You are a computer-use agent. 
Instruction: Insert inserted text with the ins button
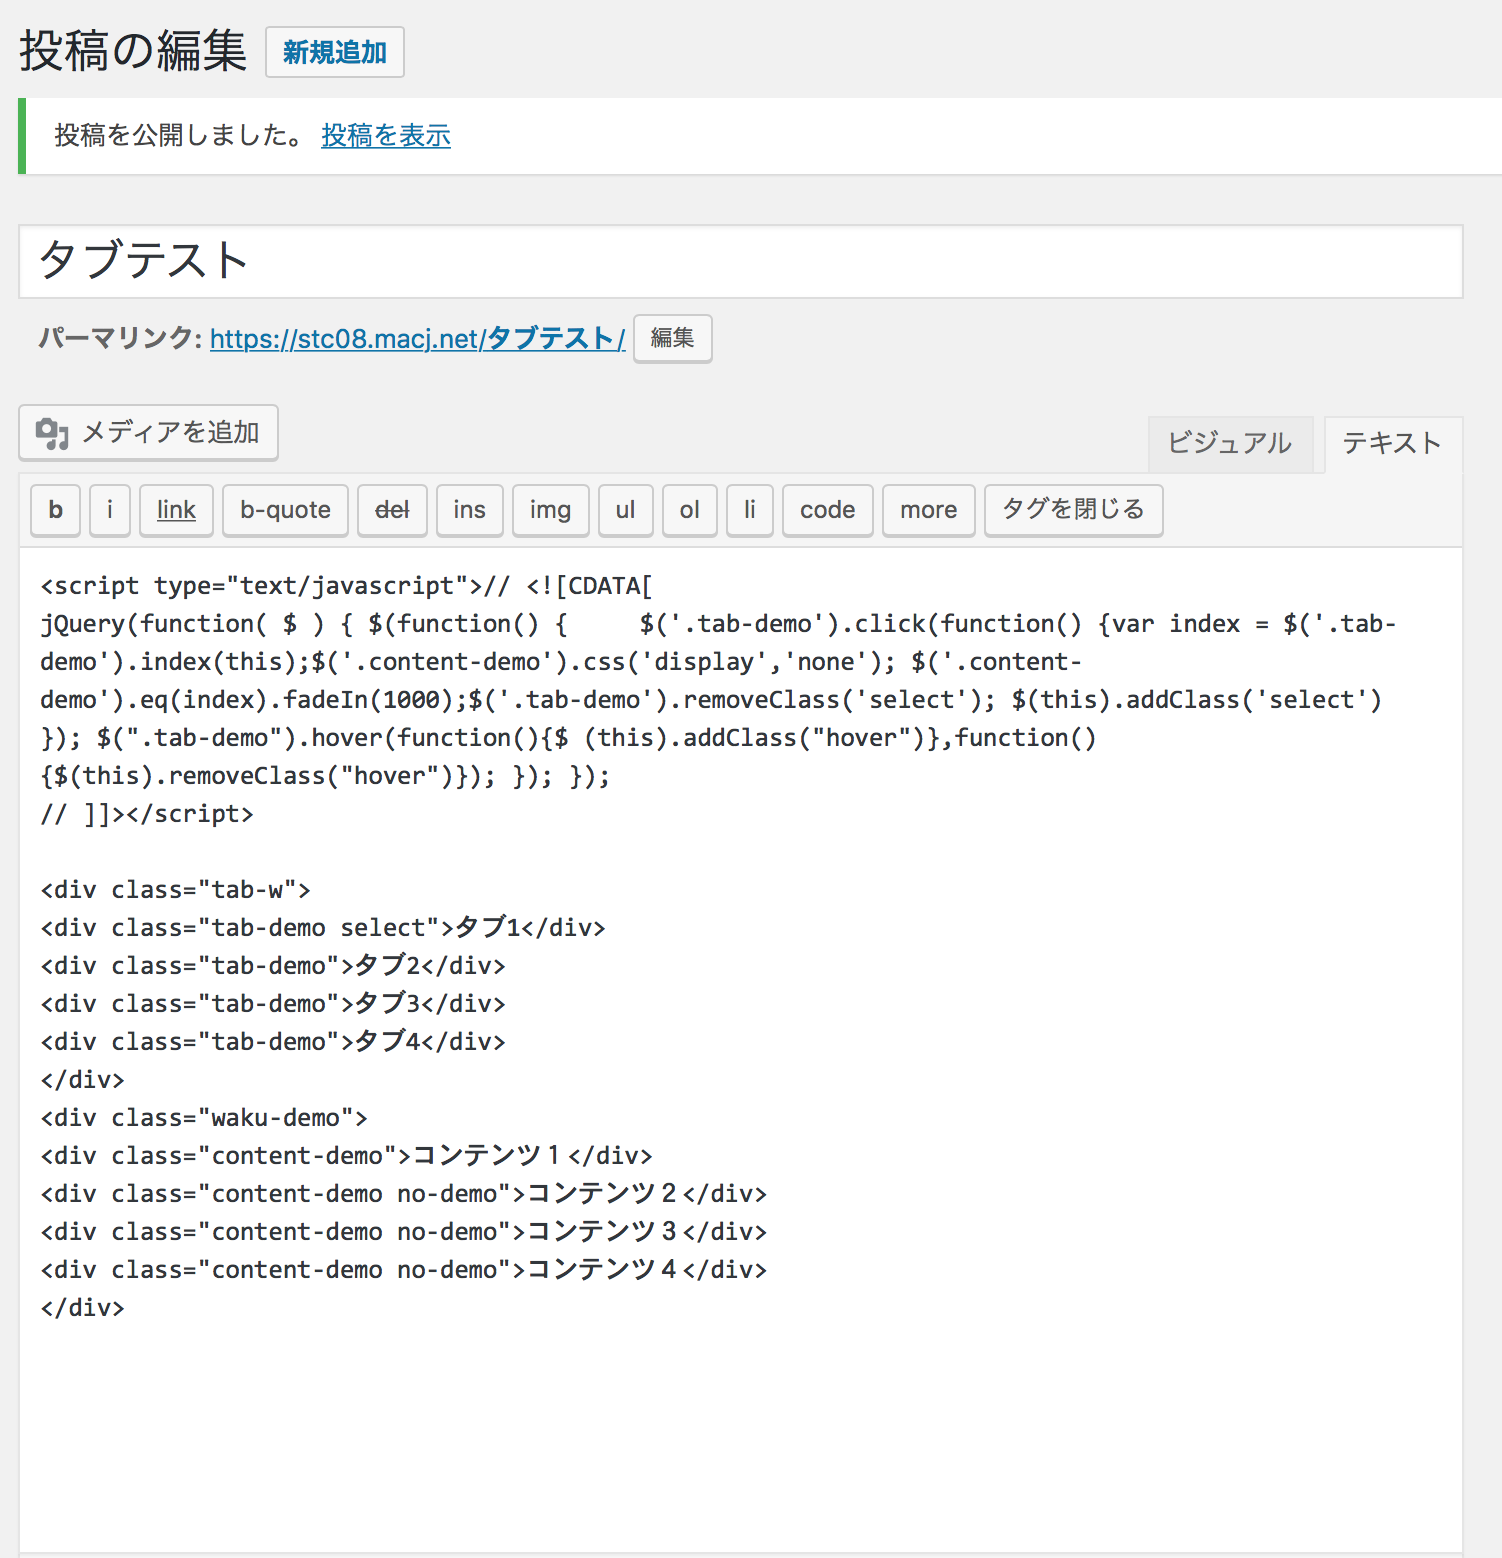pos(469,510)
